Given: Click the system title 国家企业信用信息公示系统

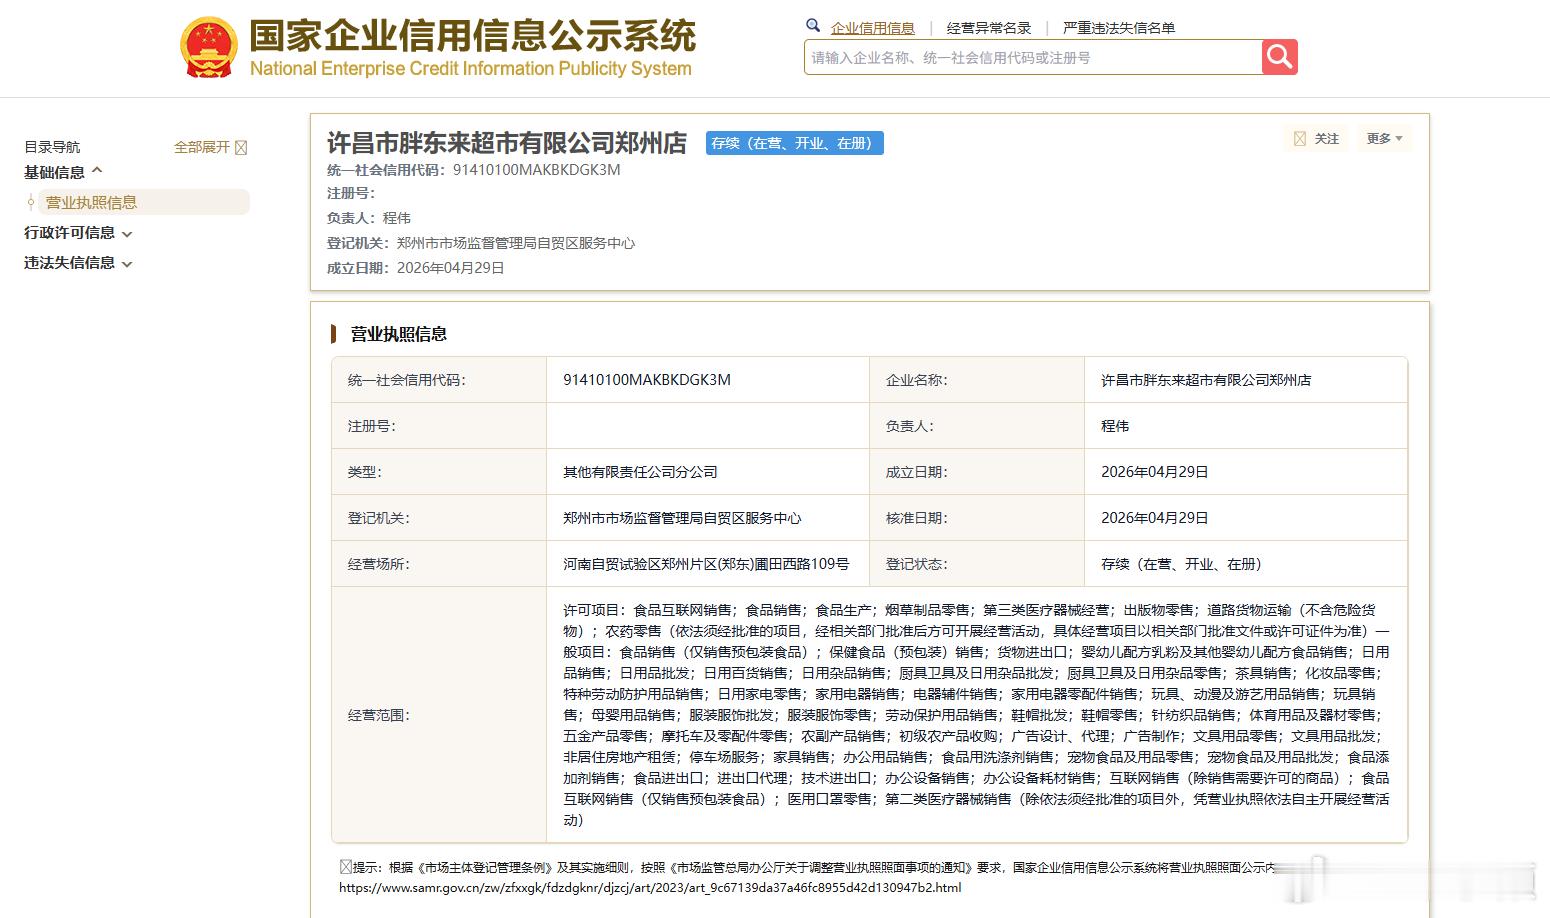Looking at the screenshot, I should 471,36.
